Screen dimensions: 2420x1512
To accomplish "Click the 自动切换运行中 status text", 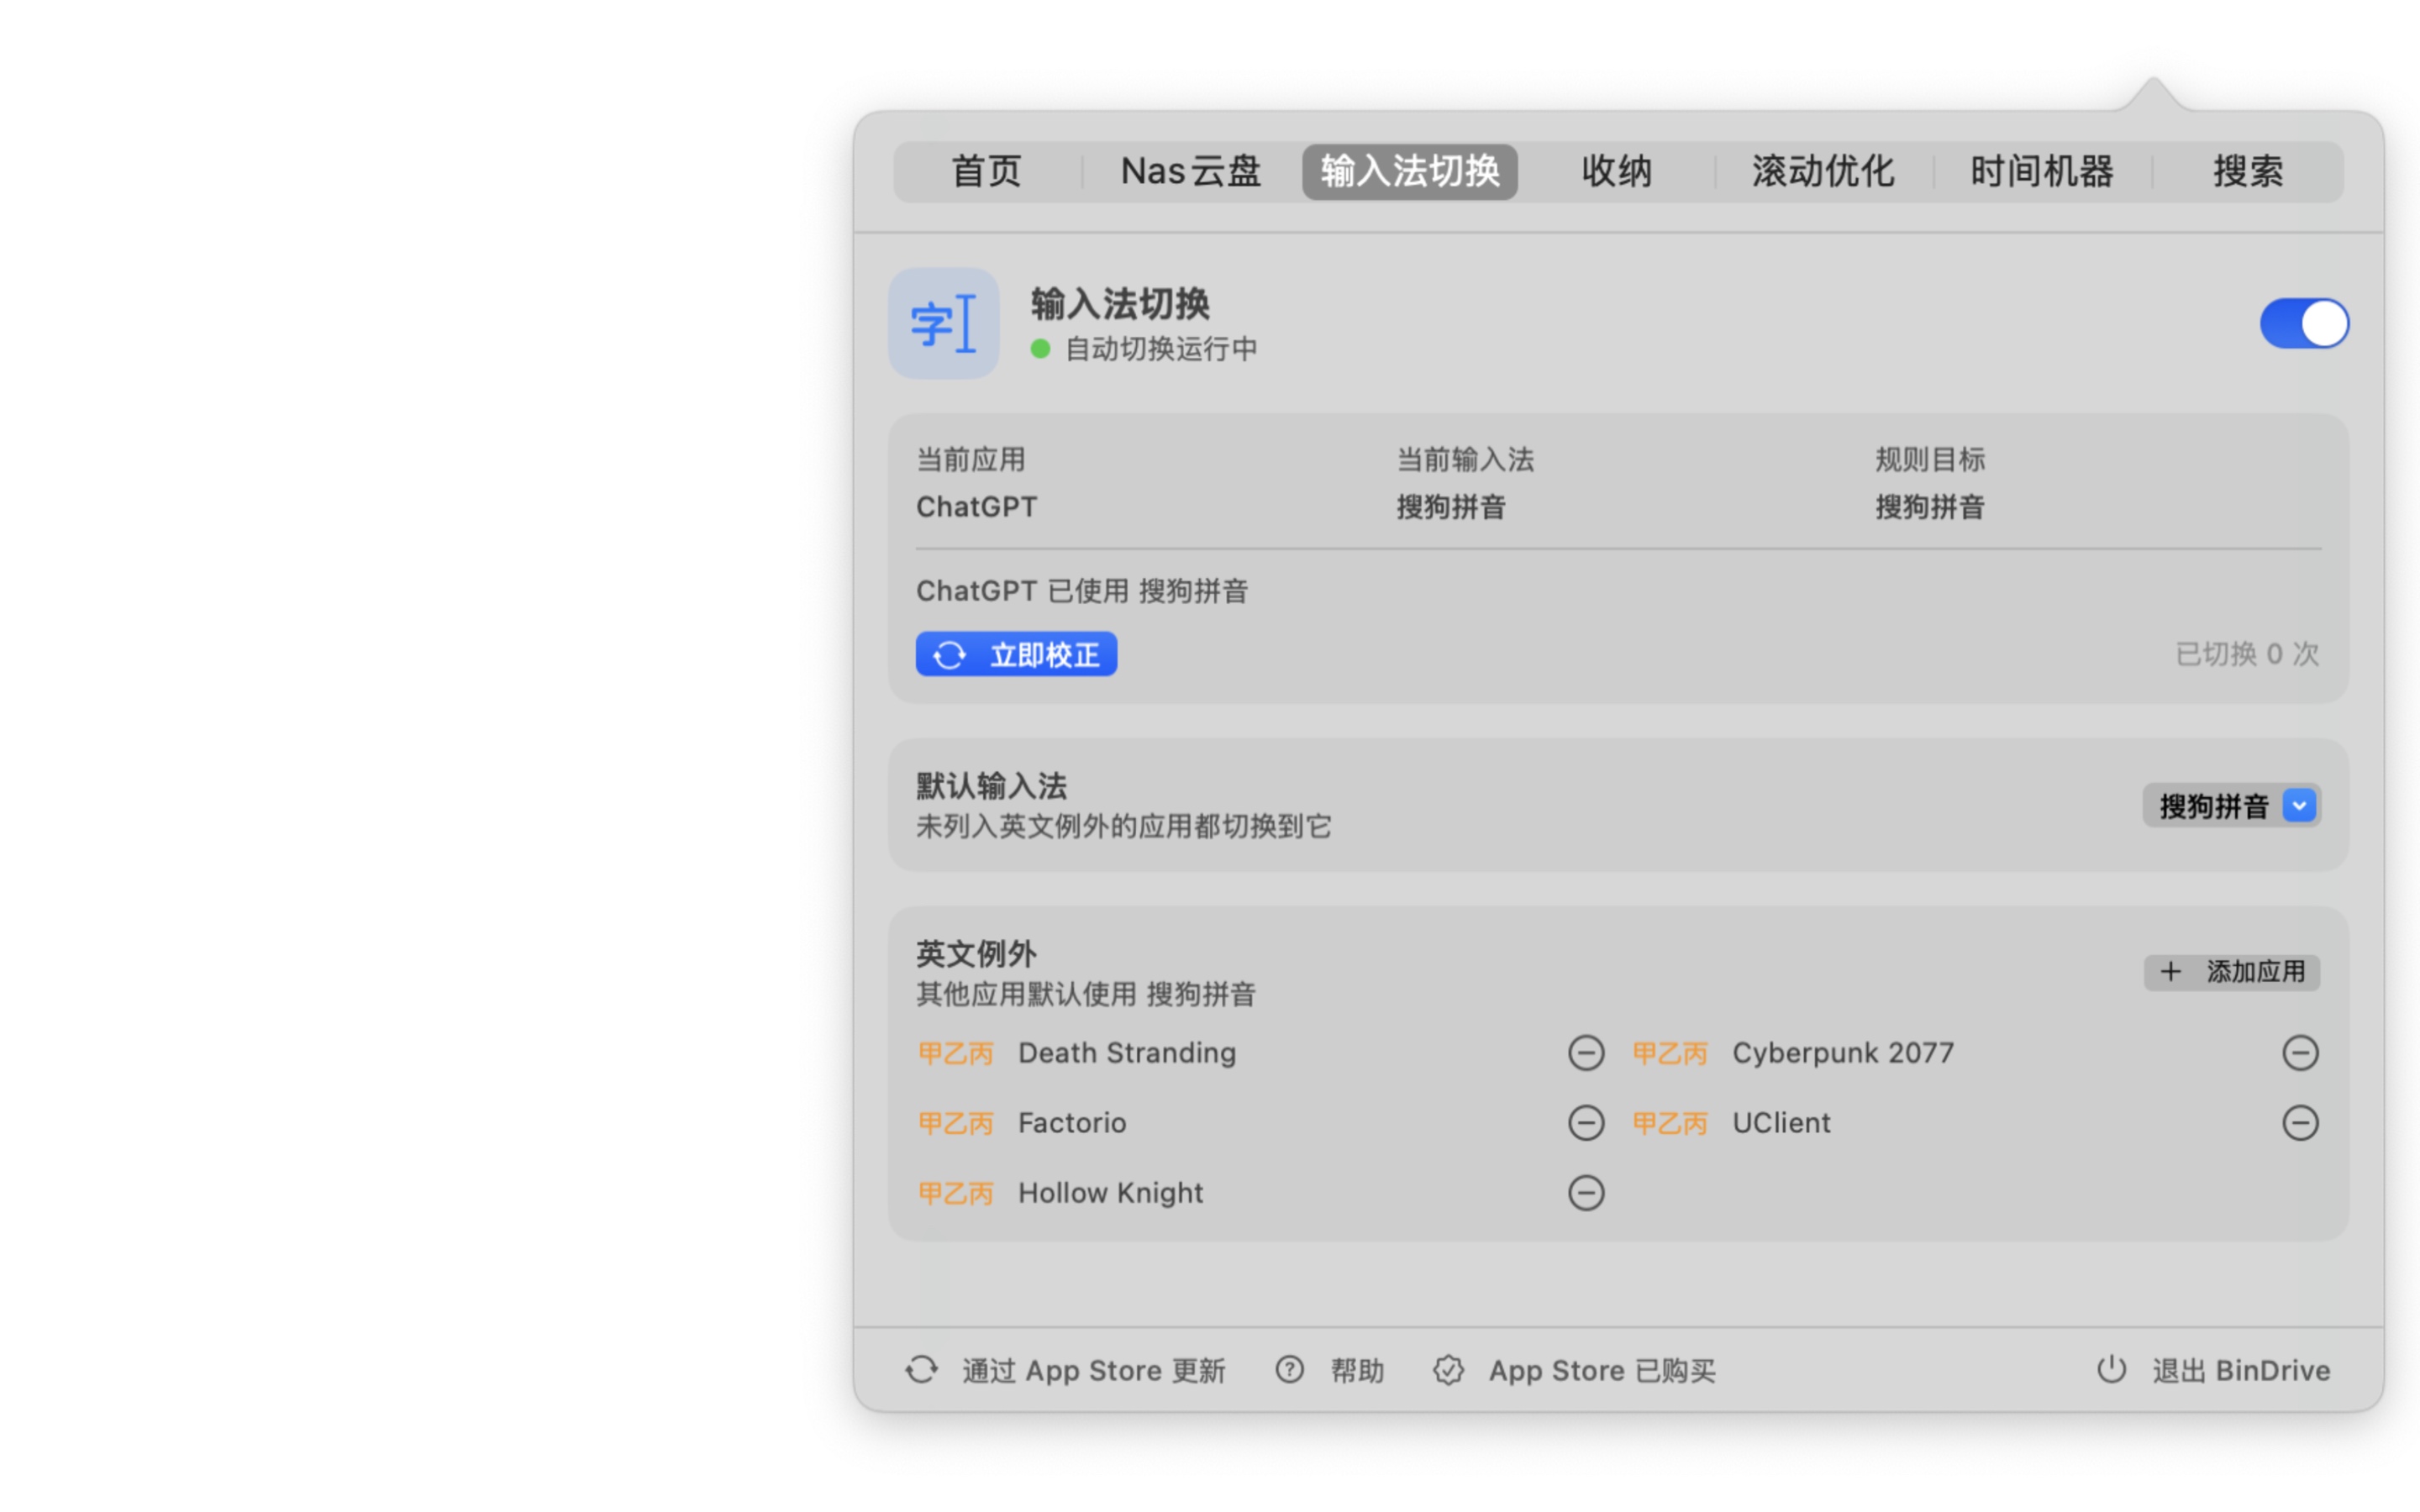I will pyautogui.click(x=1160, y=349).
